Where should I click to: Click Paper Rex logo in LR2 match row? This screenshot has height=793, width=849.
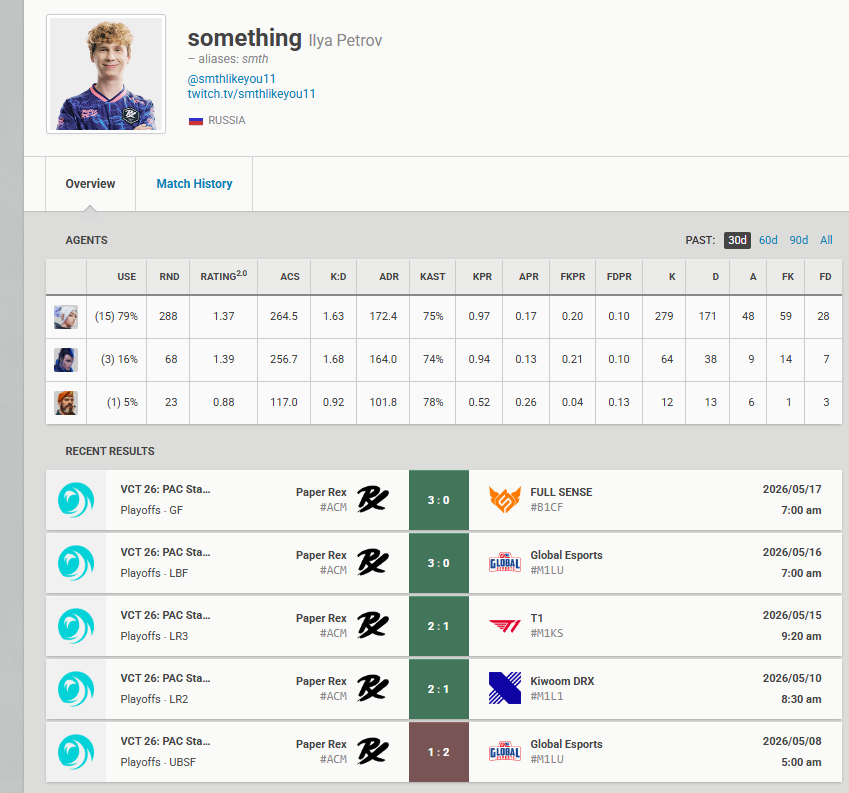tap(373, 688)
